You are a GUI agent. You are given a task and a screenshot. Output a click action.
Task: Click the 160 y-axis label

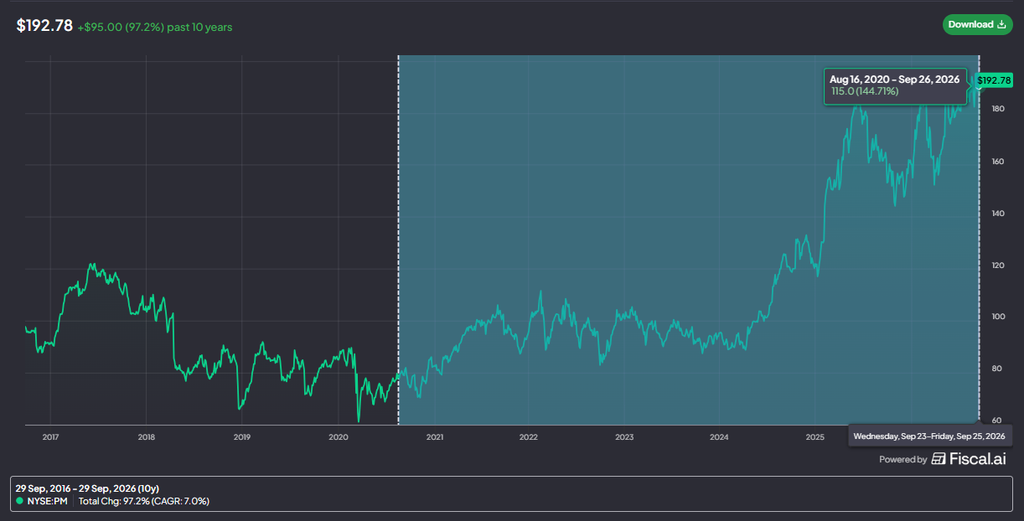click(998, 161)
